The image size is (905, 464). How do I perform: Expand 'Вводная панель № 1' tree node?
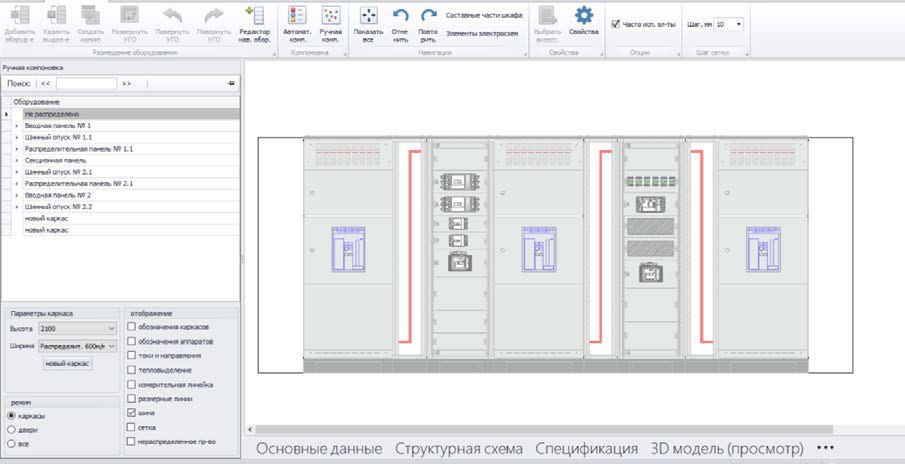coord(17,126)
